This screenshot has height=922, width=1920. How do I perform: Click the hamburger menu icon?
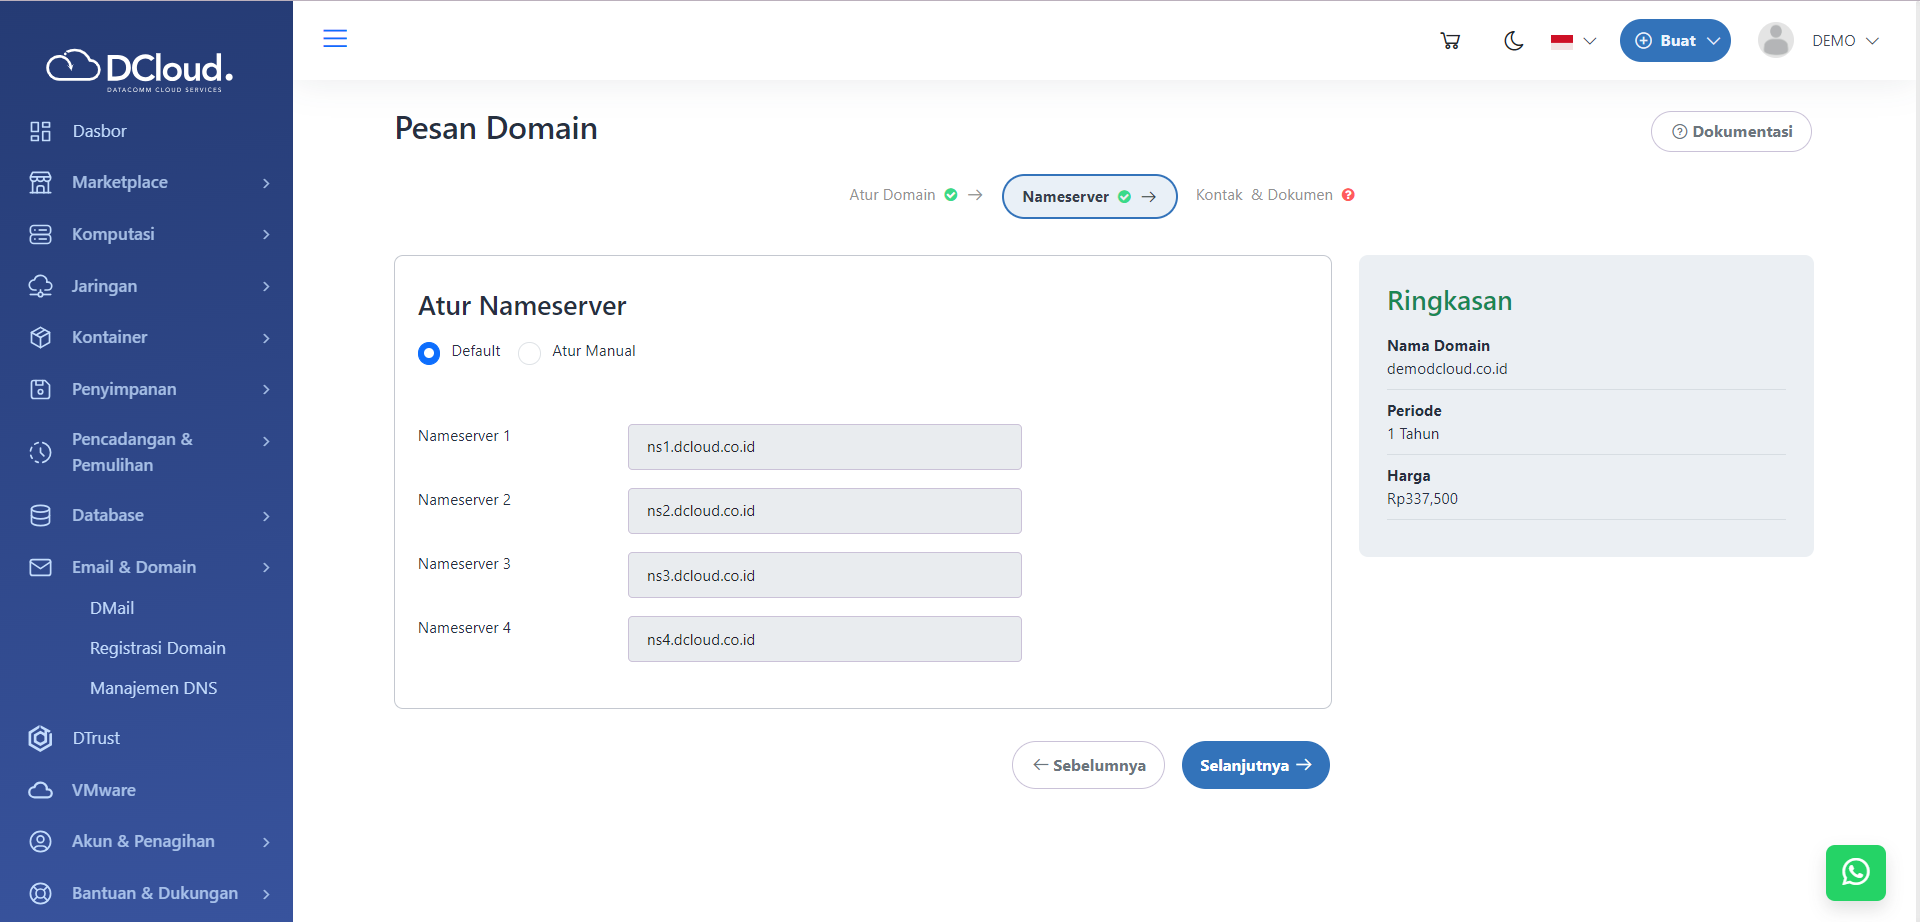coord(335,38)
